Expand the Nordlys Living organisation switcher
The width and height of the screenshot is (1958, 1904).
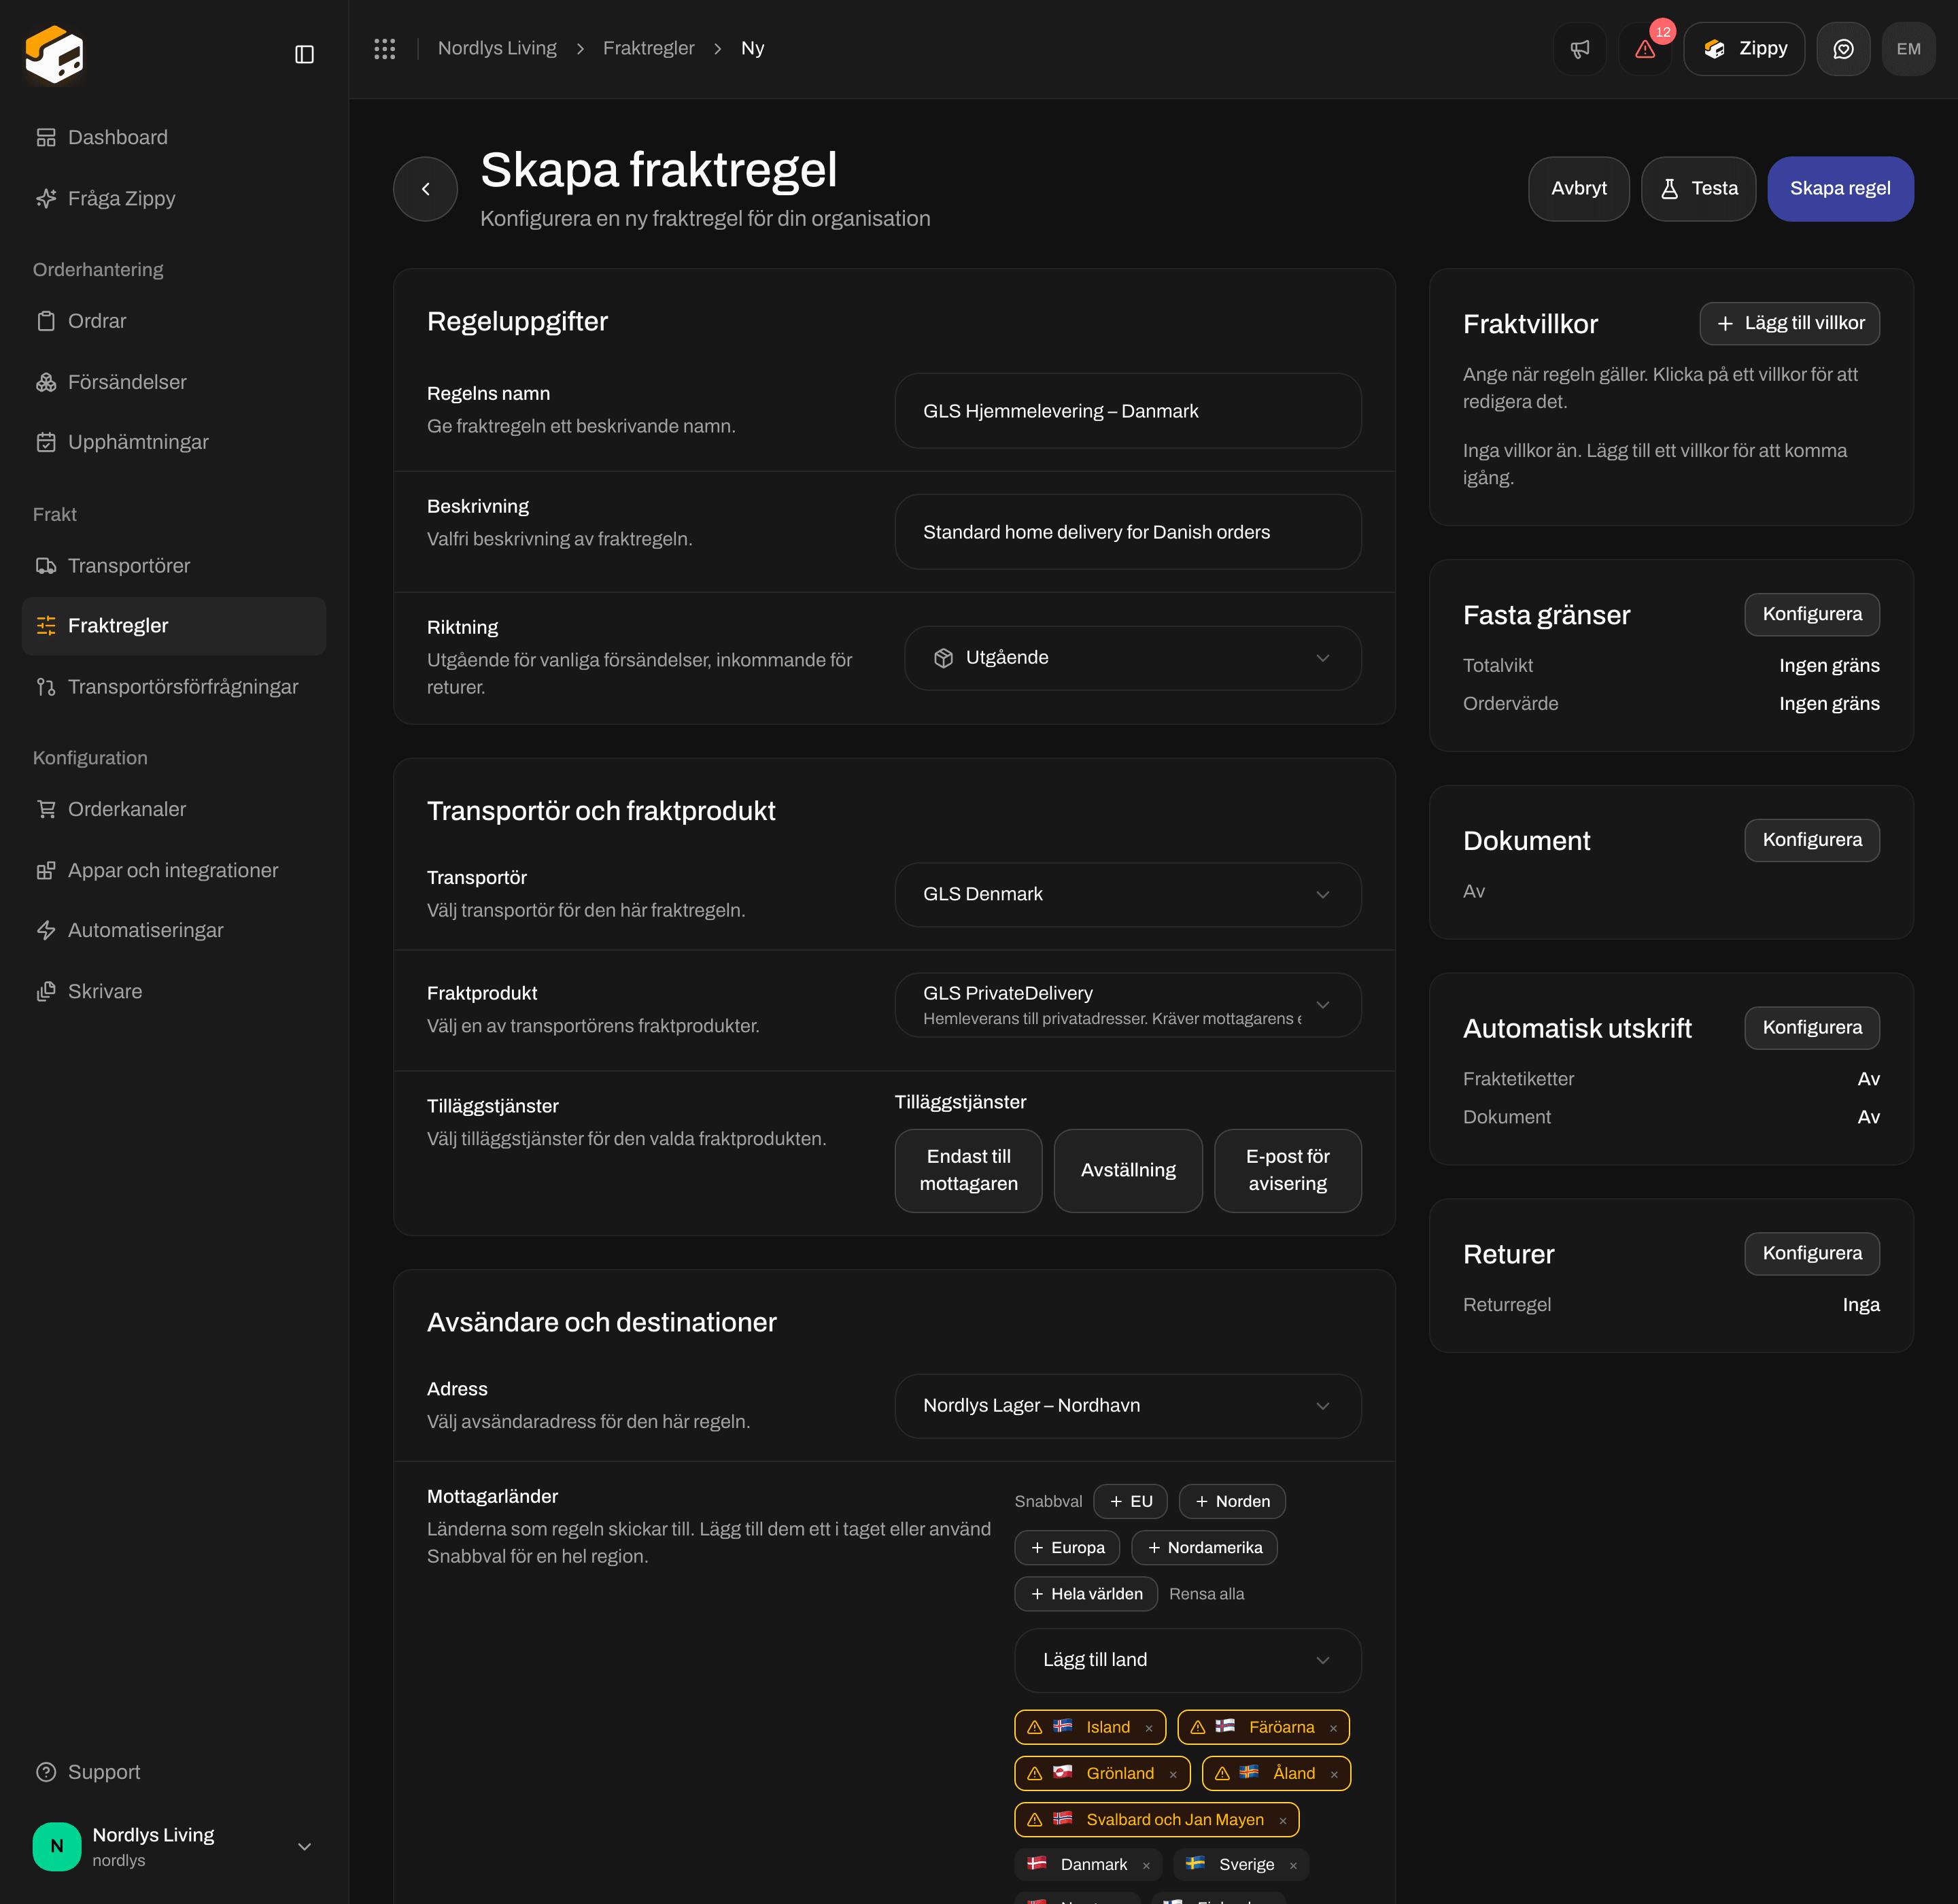(x=174, y=1846)
